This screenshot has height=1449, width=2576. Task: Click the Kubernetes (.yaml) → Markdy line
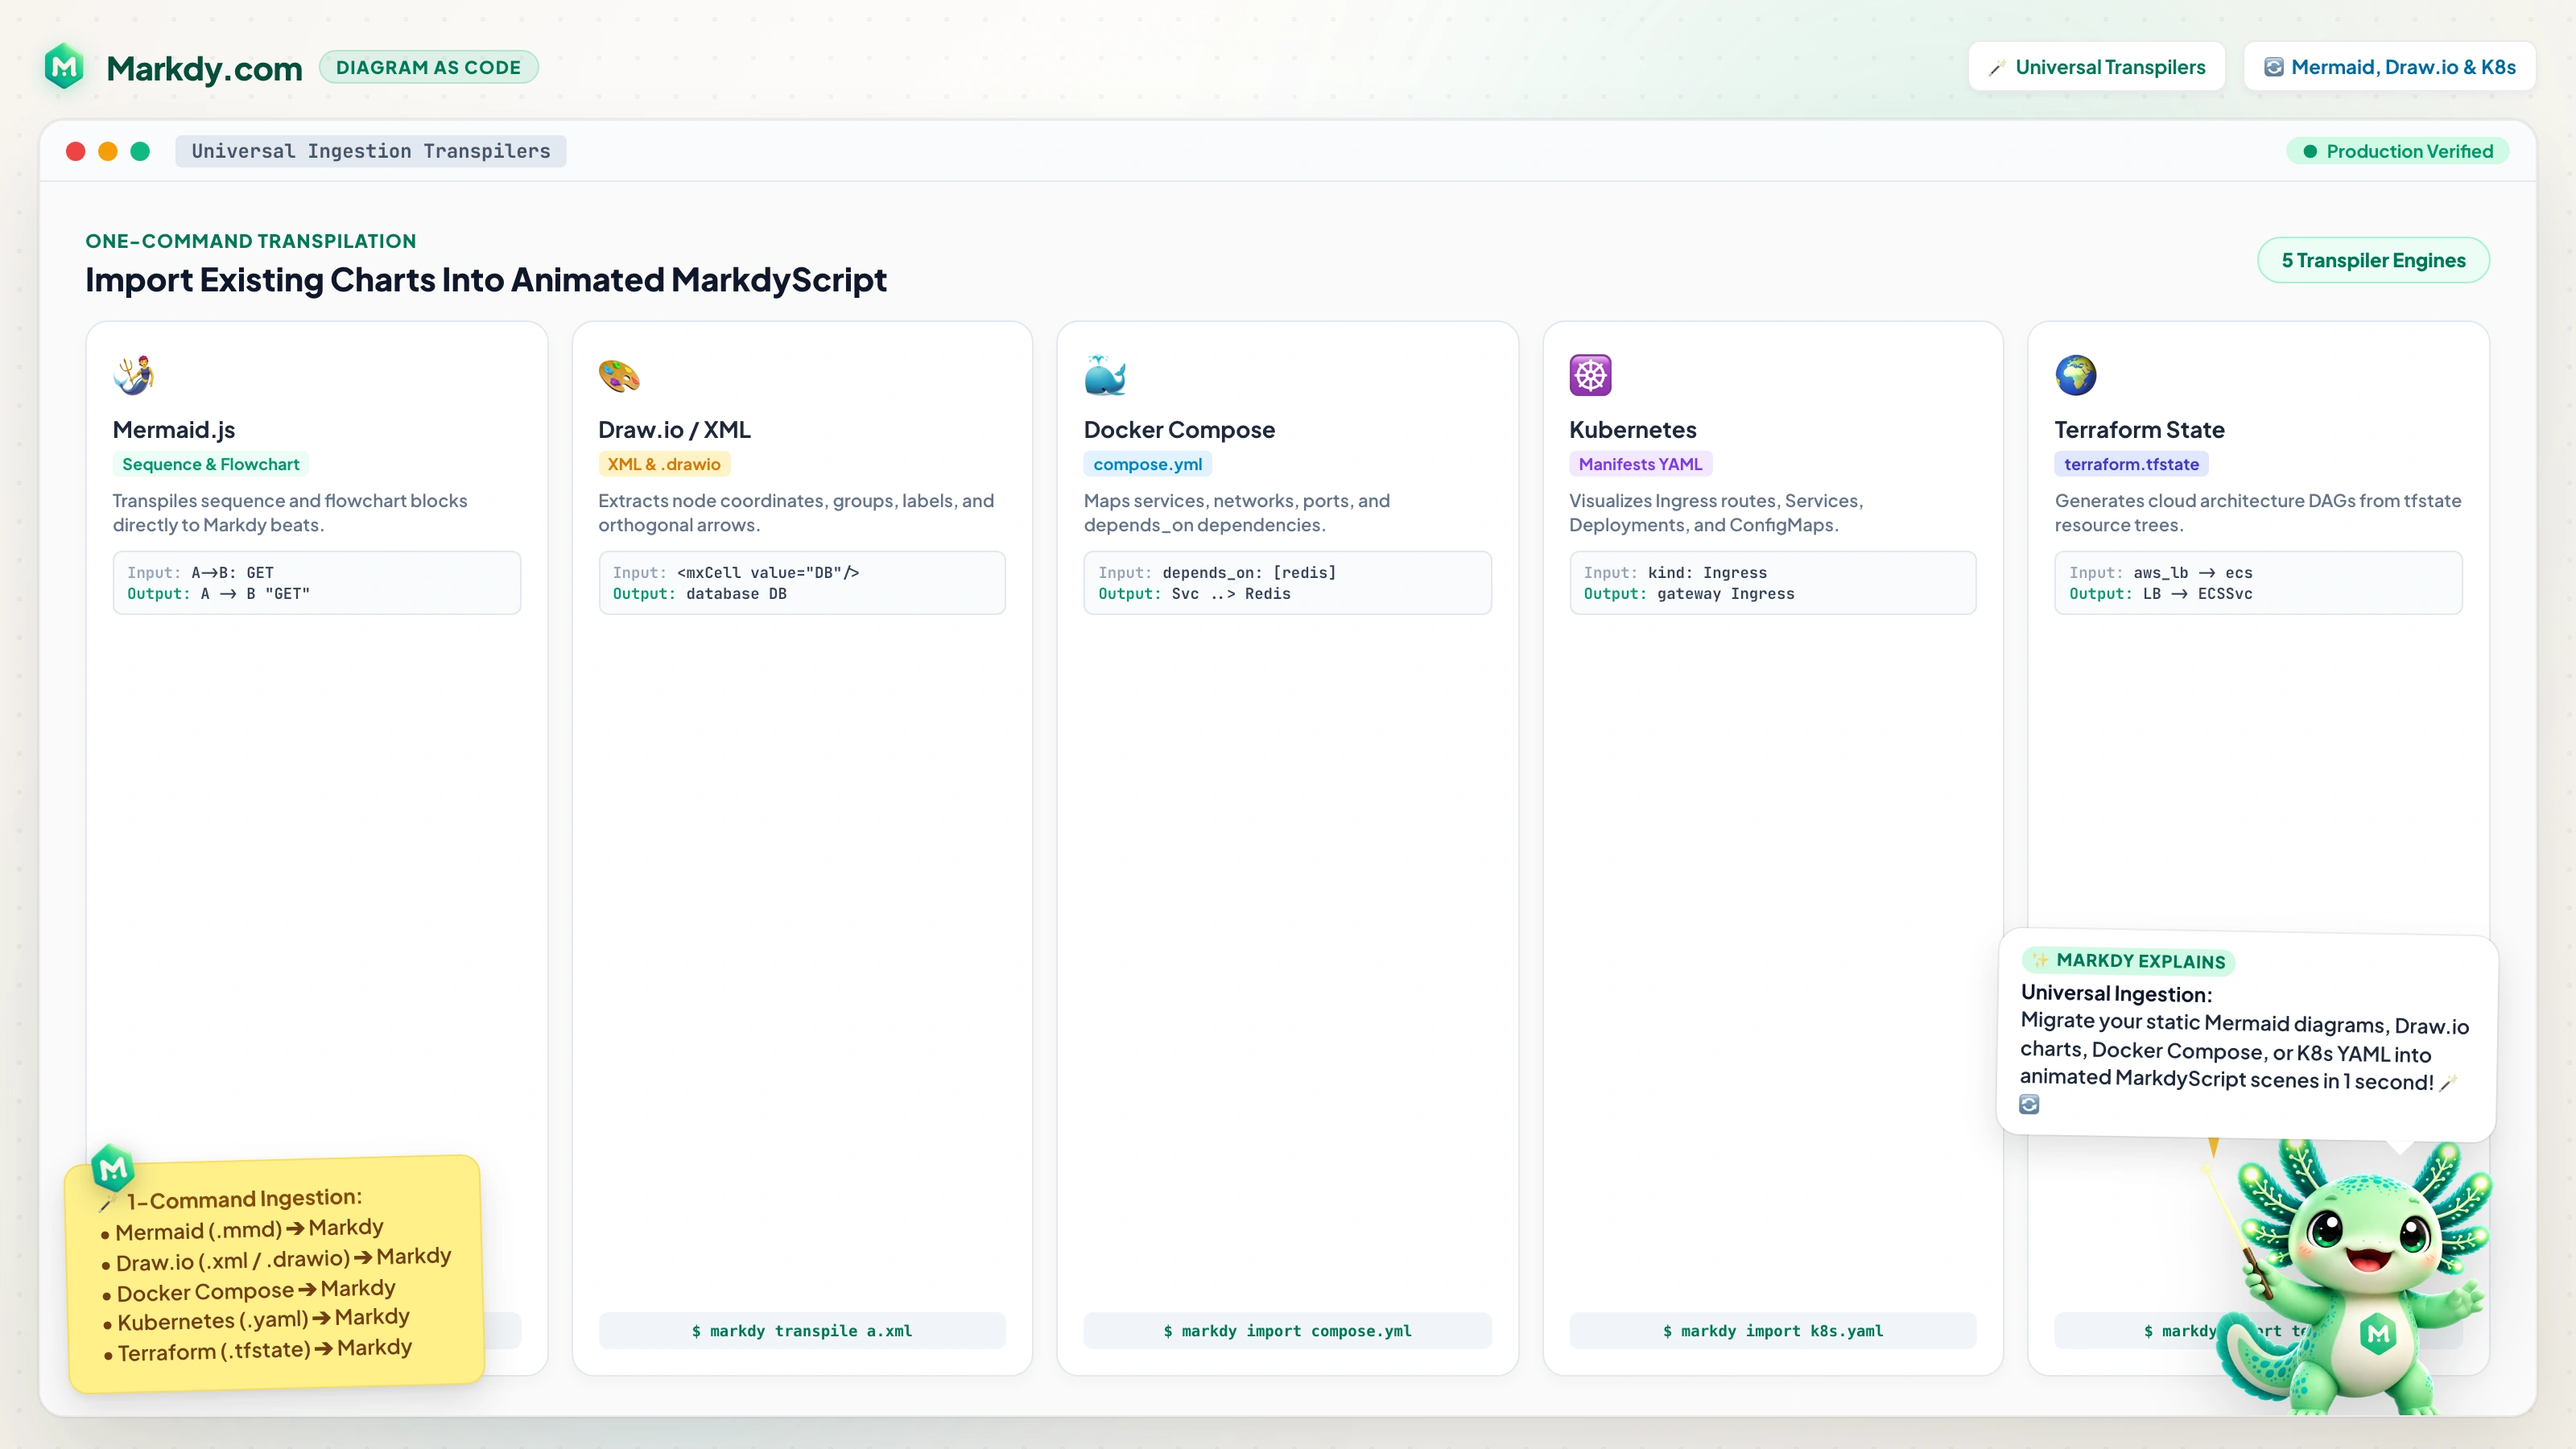point(256,1320)
